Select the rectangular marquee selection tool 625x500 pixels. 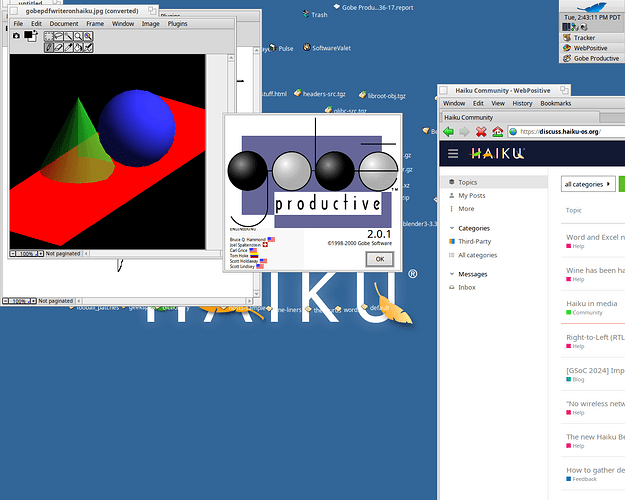49,36
